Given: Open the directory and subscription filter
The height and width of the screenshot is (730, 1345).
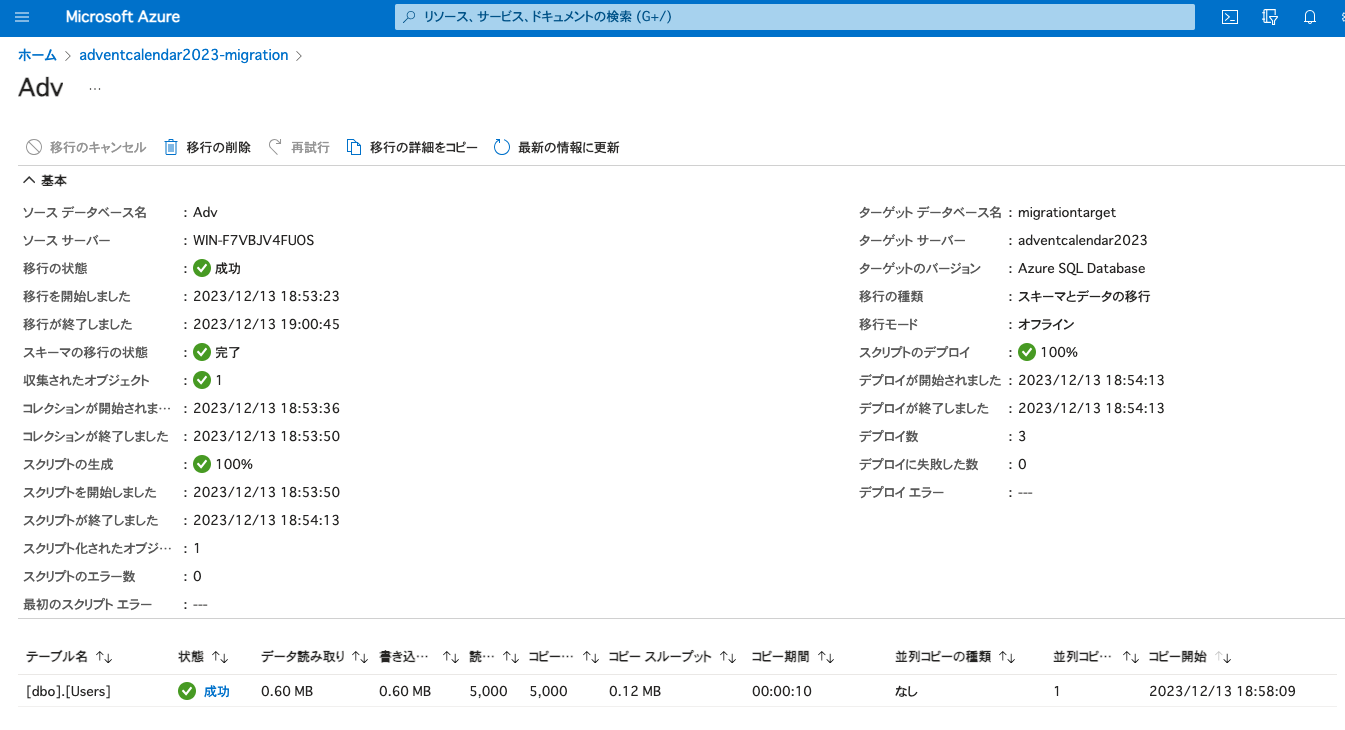Looking at the screenshot, I should [1269, 17].
